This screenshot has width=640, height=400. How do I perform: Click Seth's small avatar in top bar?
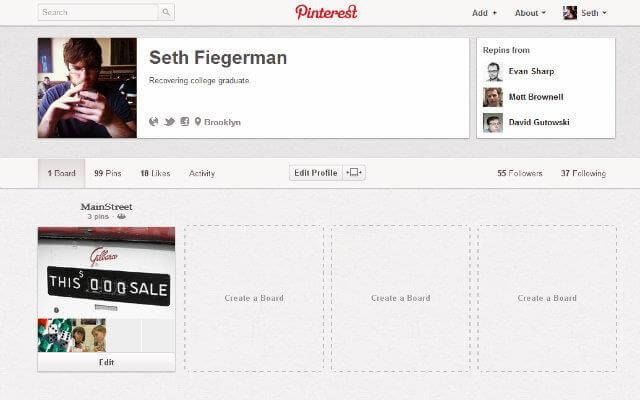click(x=570, y=13)
